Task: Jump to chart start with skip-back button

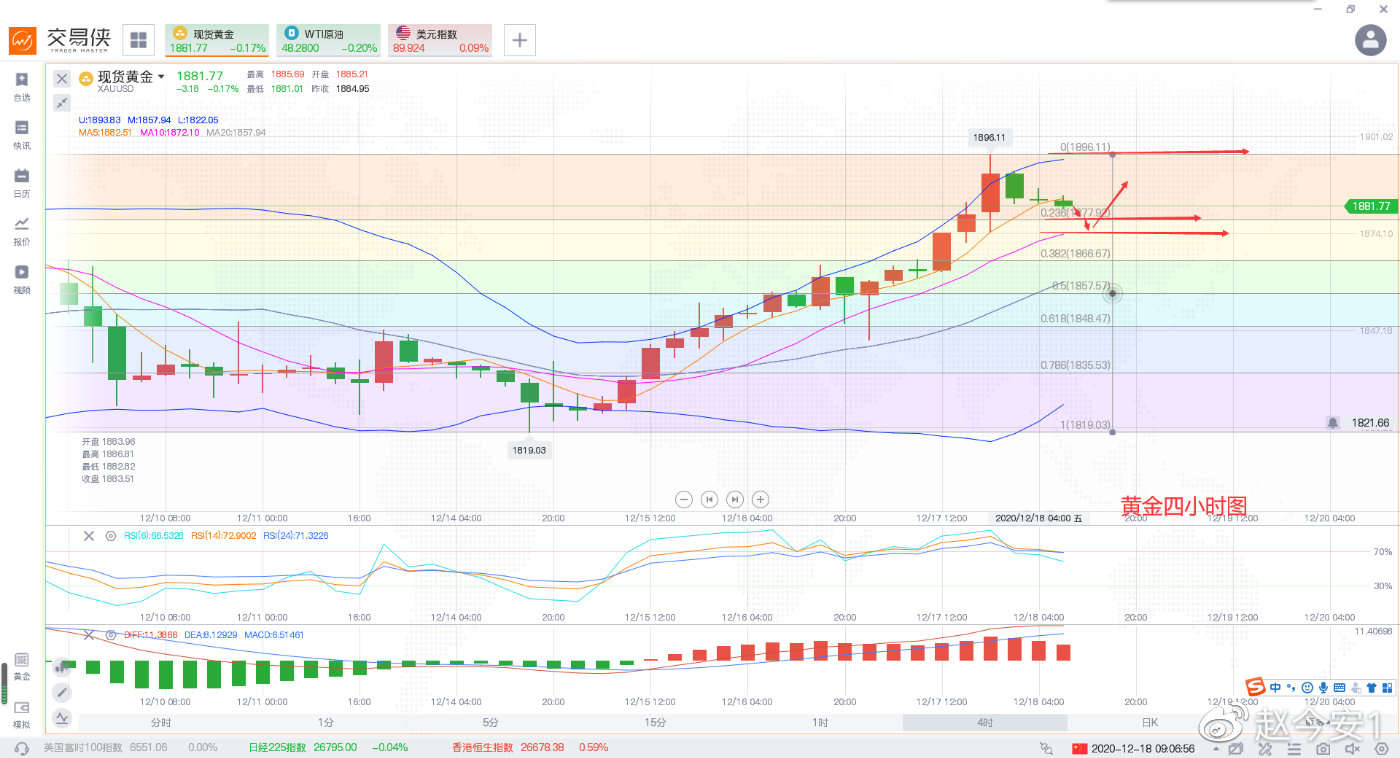Action: (709, 499)
